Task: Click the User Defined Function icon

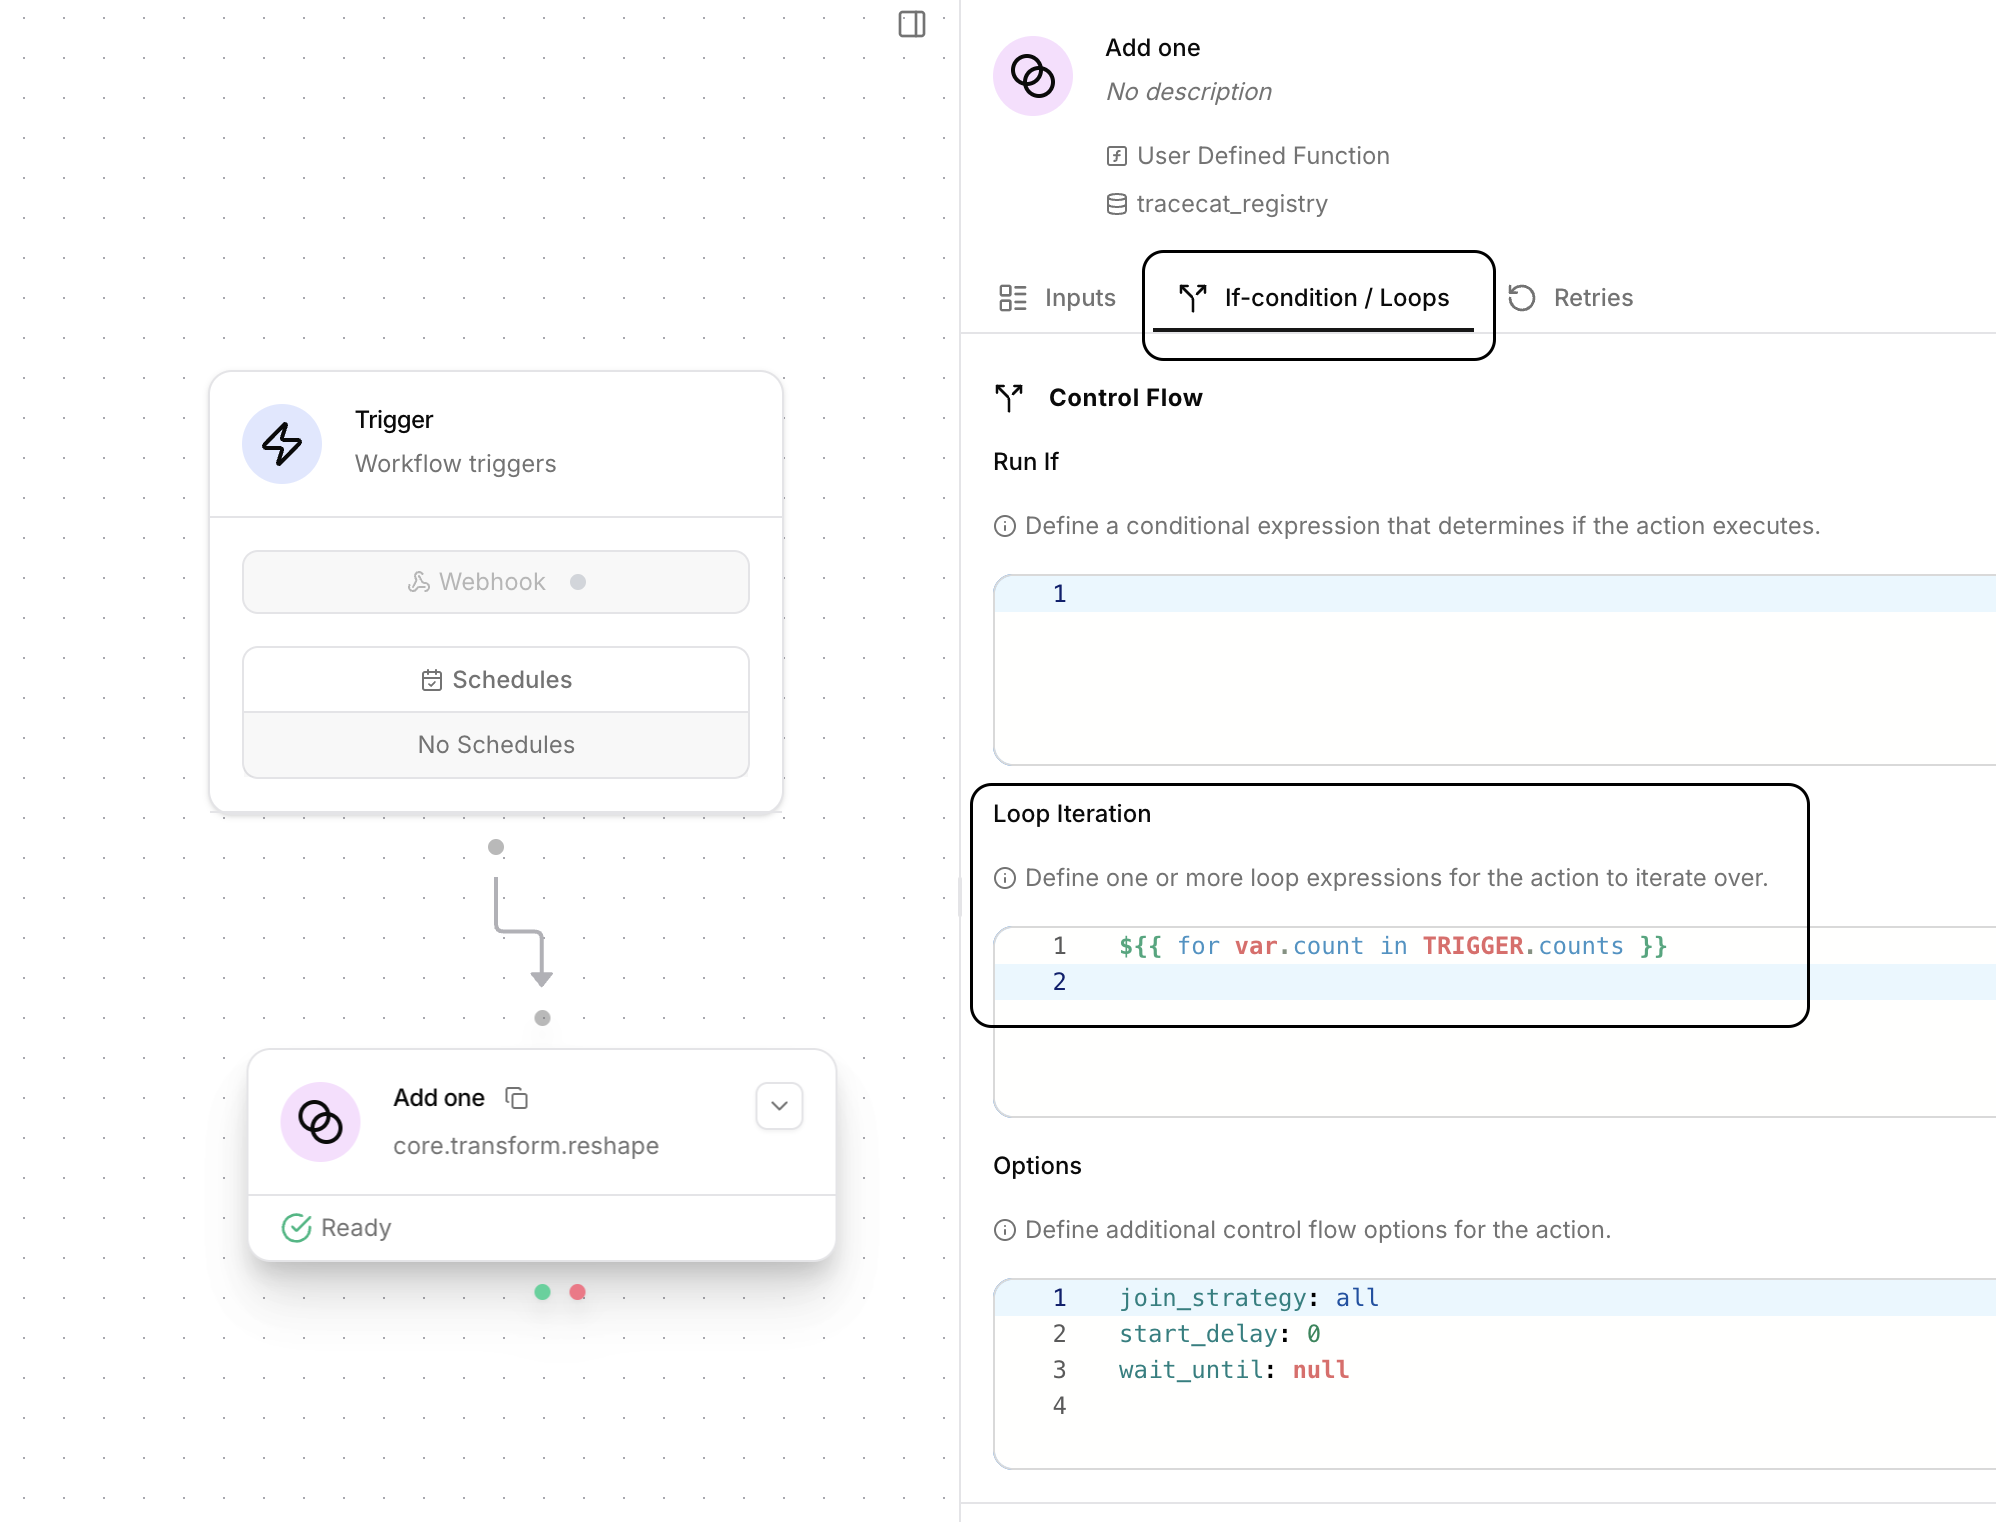Action: pyautogui.click(x=1117, y=156)
